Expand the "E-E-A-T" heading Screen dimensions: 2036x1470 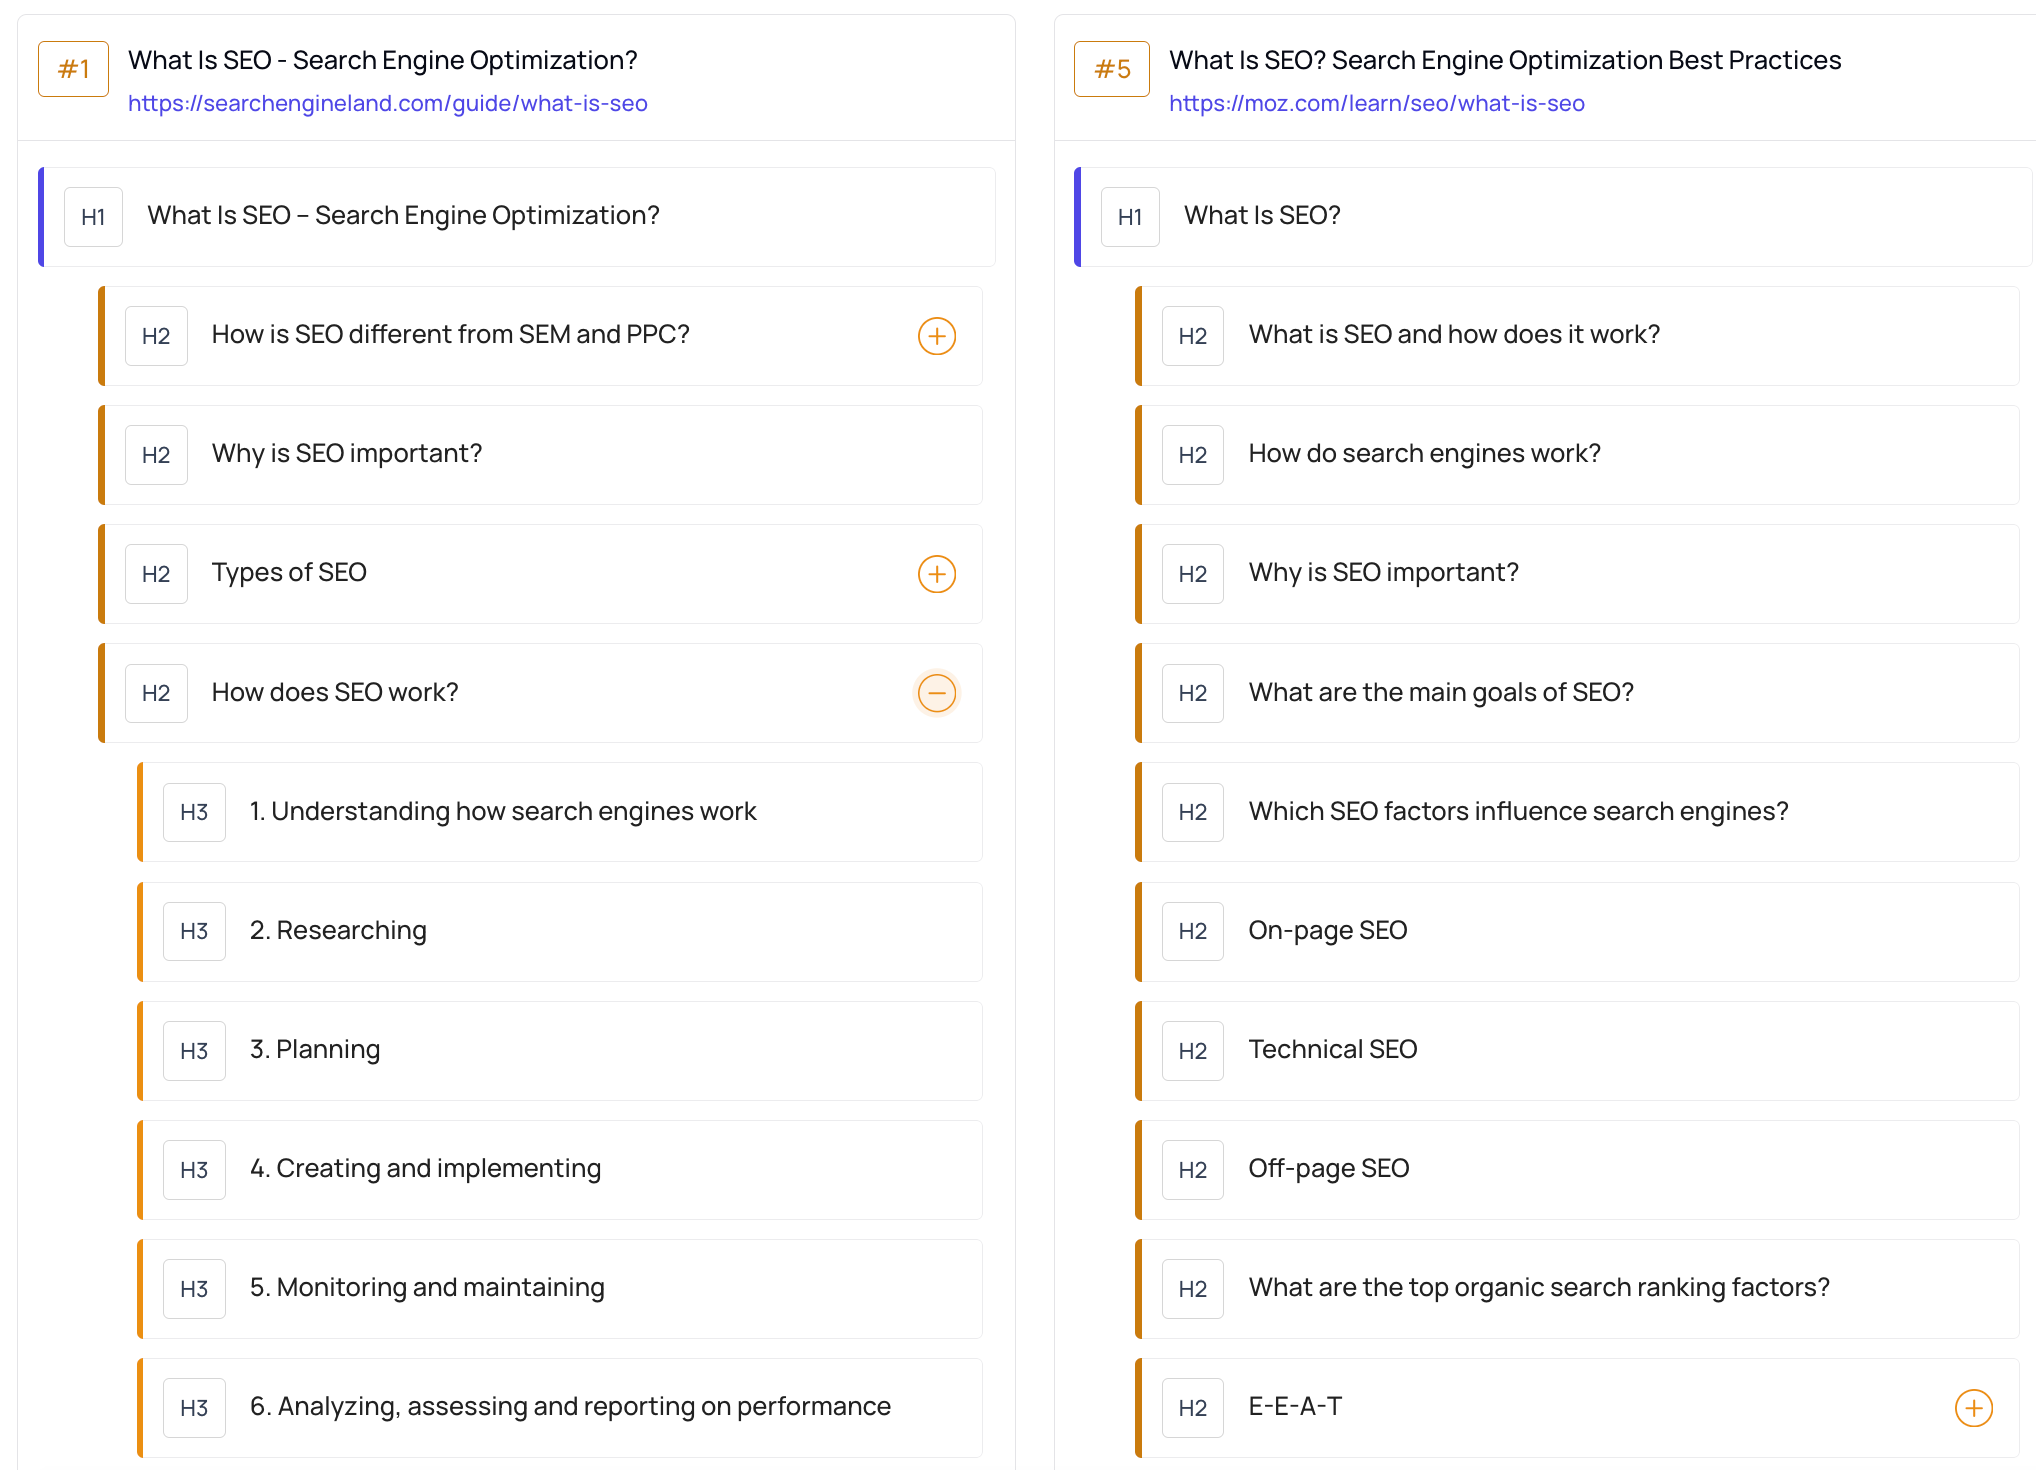pyautogui.click(x=1973, y=1407)
